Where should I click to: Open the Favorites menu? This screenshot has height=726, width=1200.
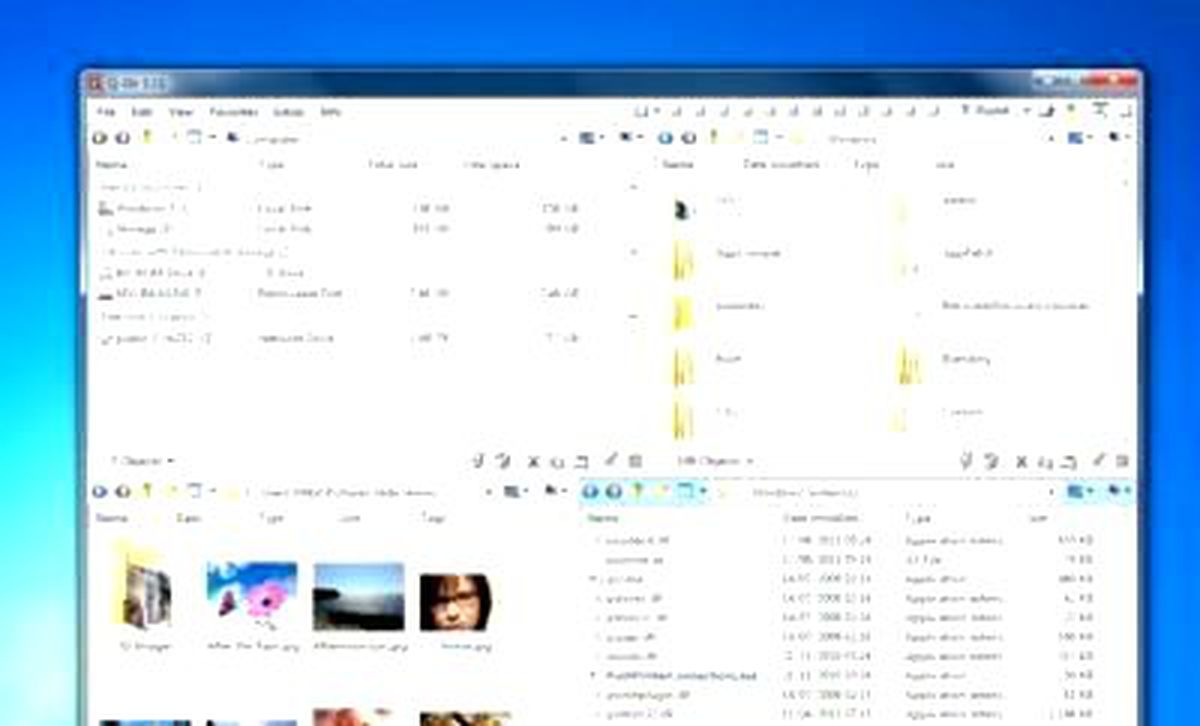coord(234,112)
